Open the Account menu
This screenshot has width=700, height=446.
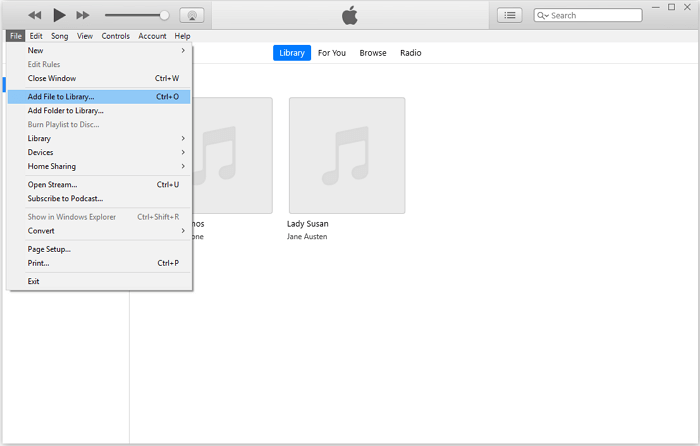[152, 36]
